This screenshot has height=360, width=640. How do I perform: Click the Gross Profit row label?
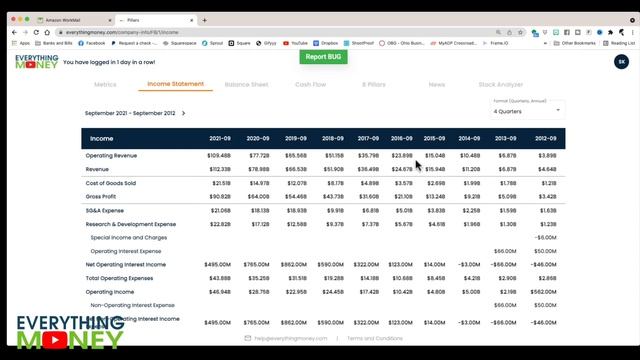coord(101,196)
